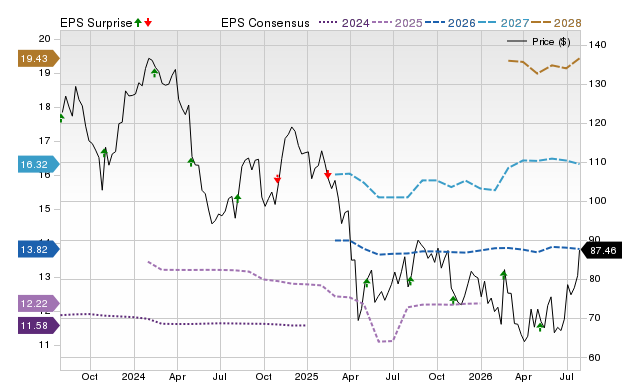Click green surprise arrow in August 2024
Screen dimensions: 640x382
point(238,199)
